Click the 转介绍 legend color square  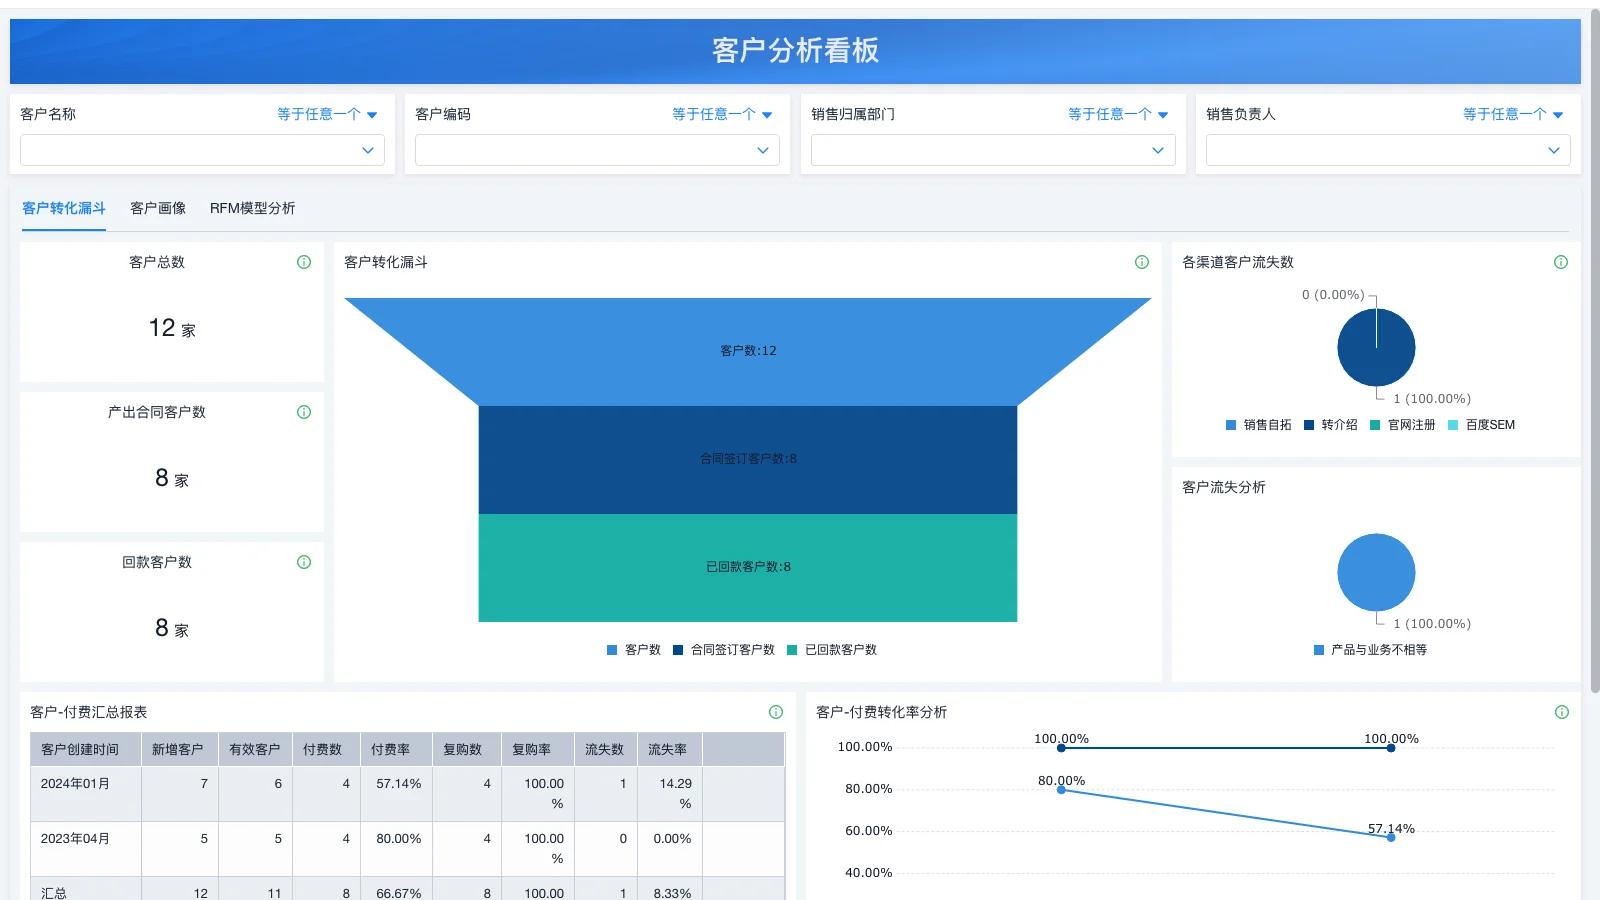pos(1307,424)
